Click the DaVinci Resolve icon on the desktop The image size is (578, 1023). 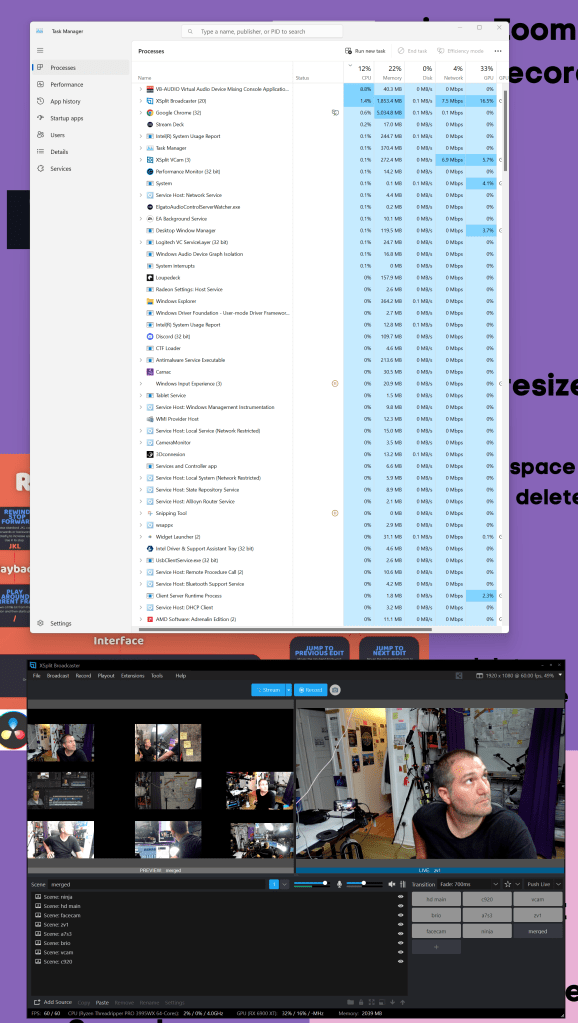[x=13, y=729]
